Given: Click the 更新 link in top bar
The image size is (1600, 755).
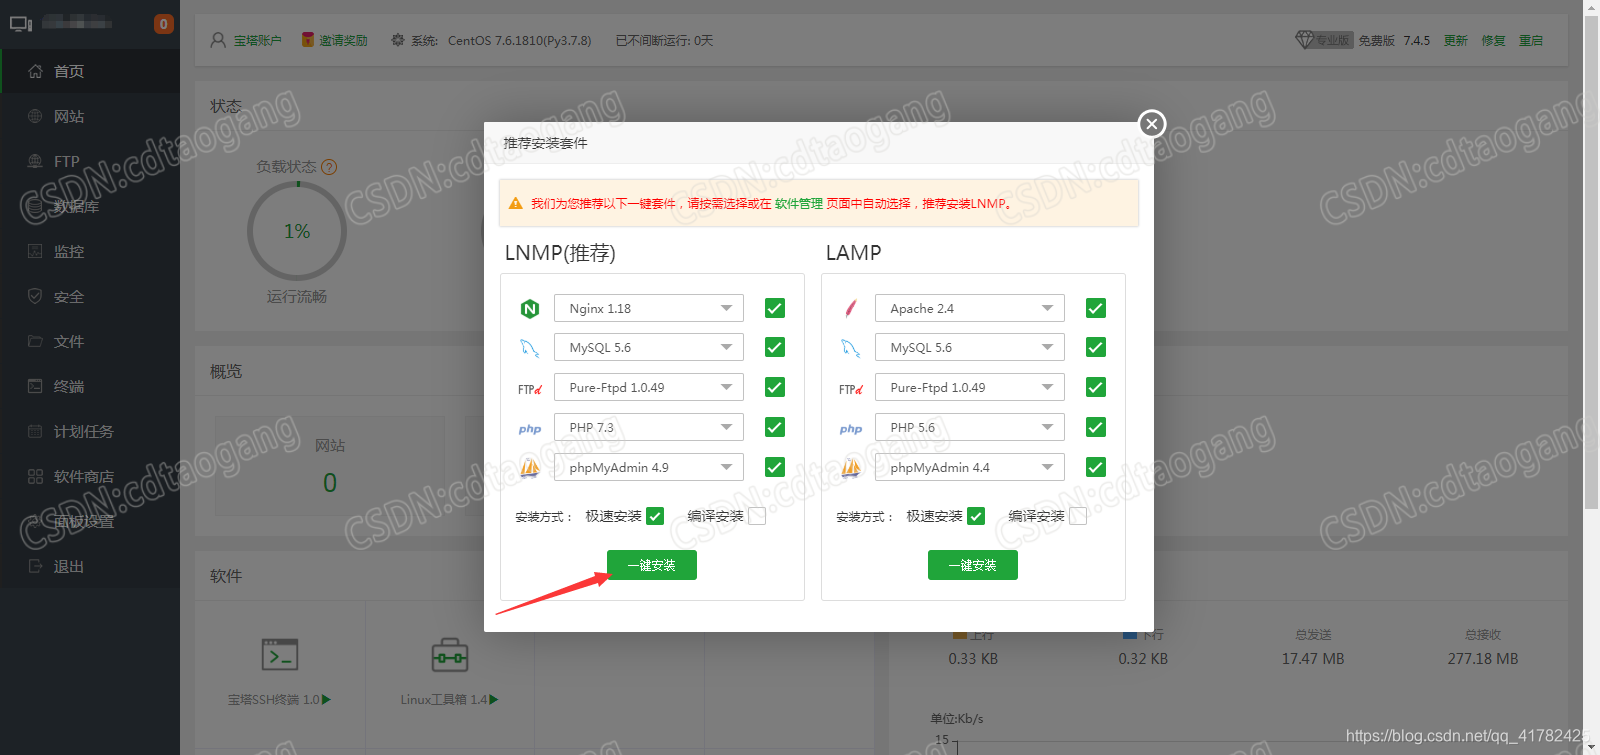Looking at the screenshot, I should point(1455,40).
